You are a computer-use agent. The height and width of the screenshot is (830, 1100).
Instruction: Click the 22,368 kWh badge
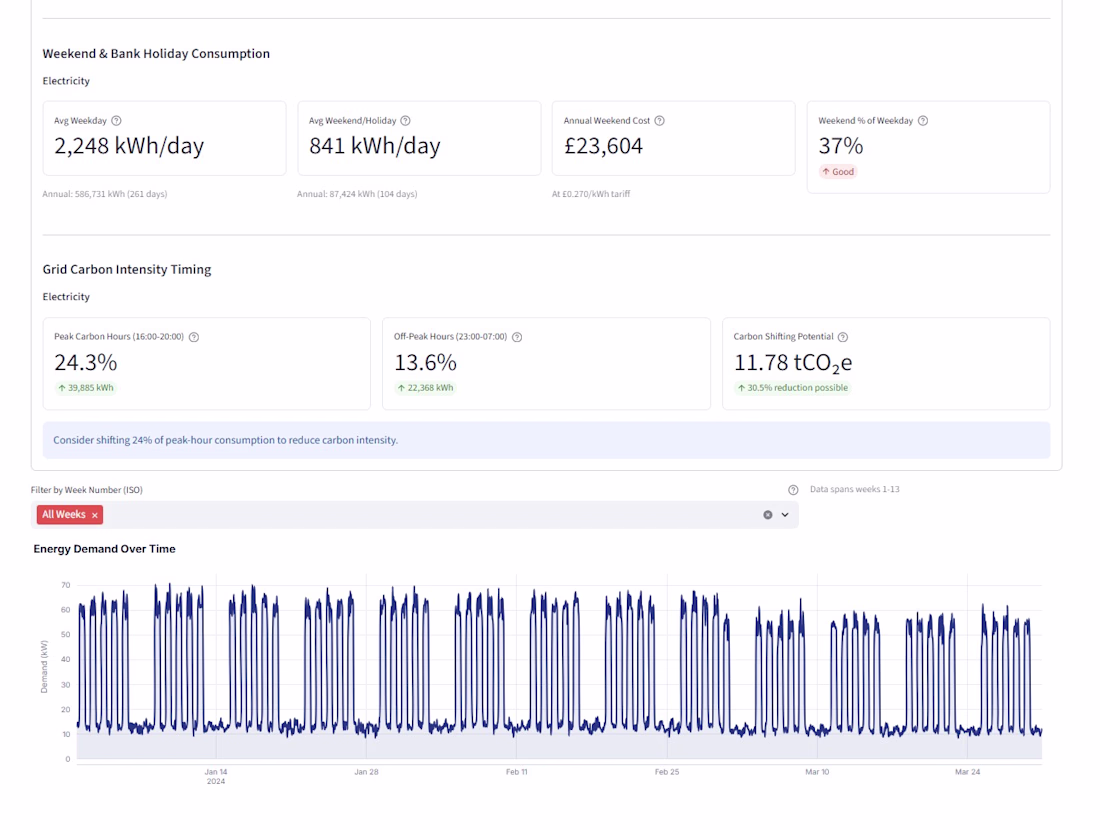pos(425,388)
